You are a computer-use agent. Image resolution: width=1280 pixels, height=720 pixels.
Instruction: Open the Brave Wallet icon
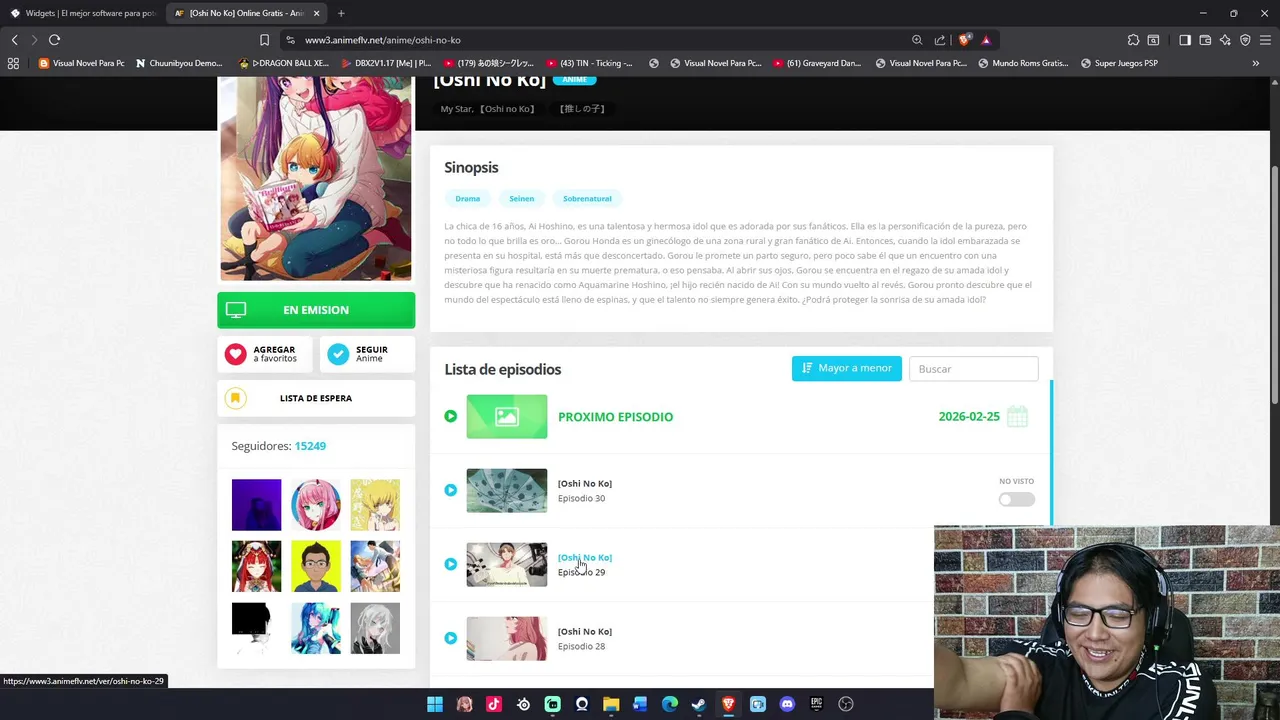point(1205,40)
